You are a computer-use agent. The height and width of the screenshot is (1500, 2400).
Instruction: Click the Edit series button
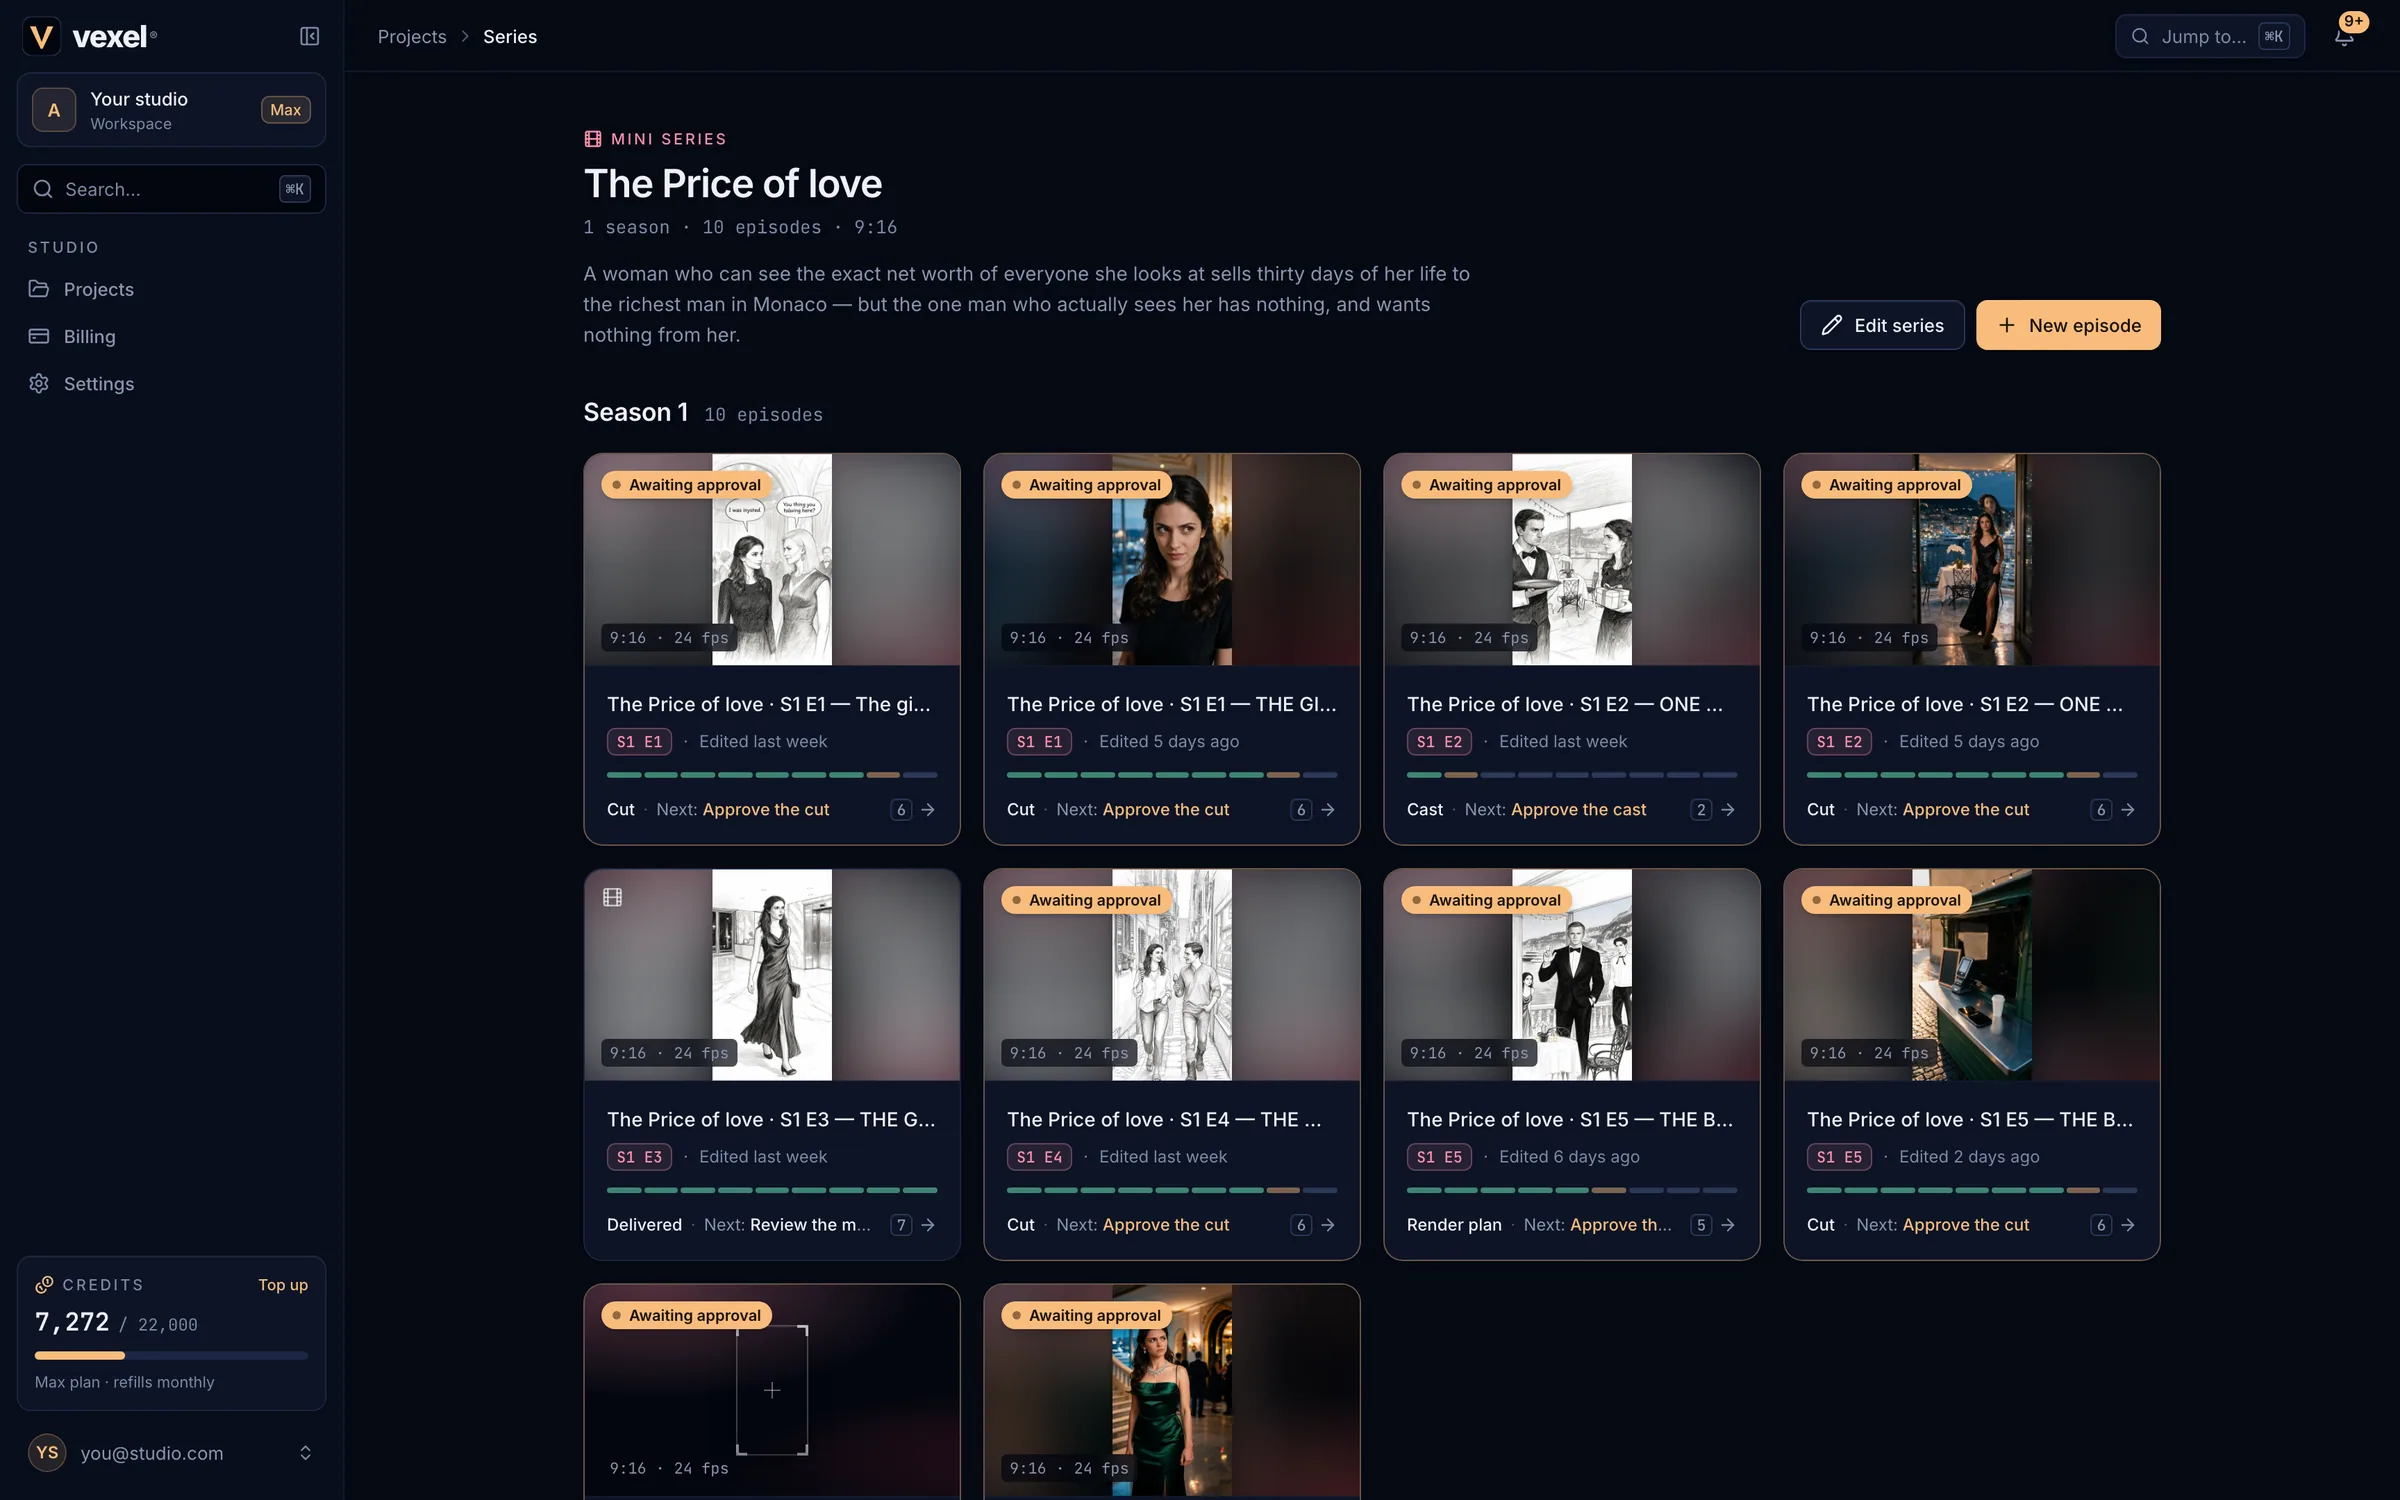(x=1882, y=325)
